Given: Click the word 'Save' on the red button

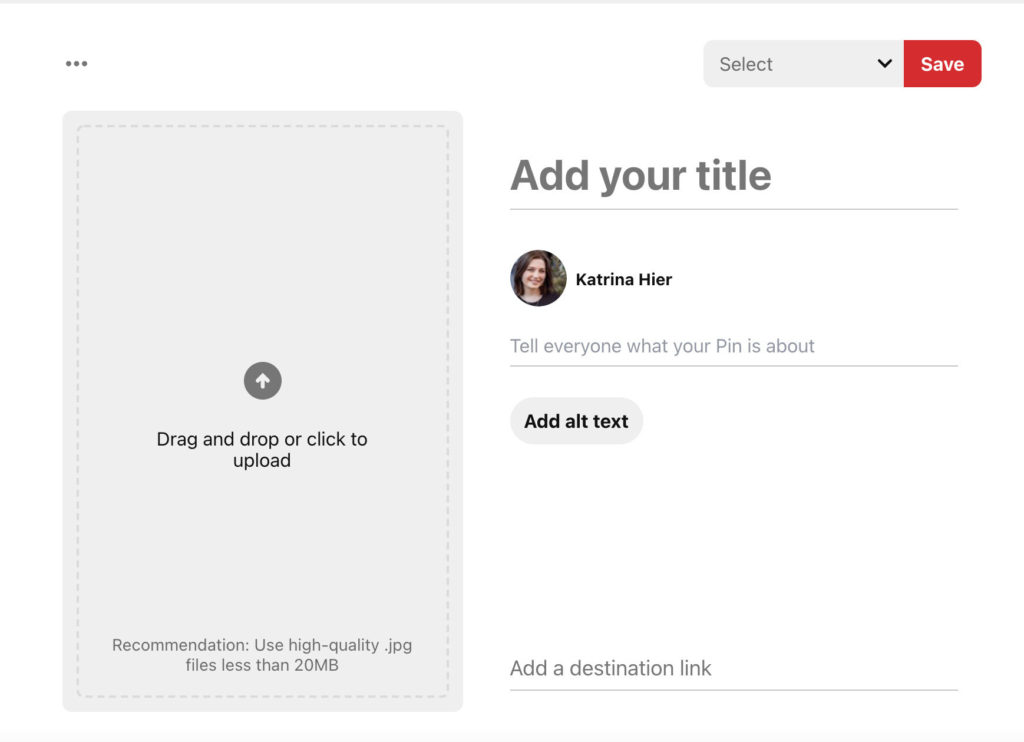Looking at the screenshot, I should pyautogui.click(x=942, y=64).
